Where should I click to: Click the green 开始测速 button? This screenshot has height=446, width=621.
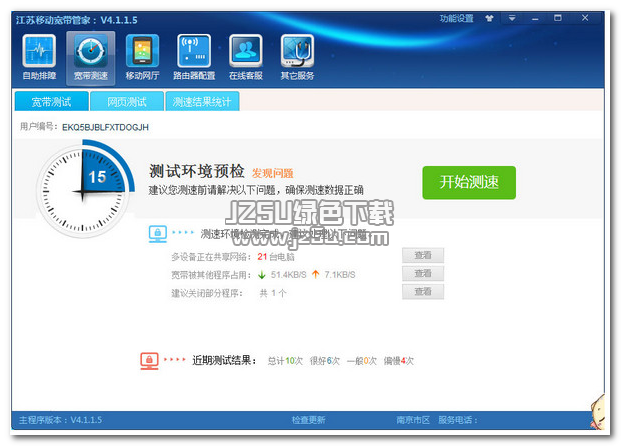(x=469, y=182)
